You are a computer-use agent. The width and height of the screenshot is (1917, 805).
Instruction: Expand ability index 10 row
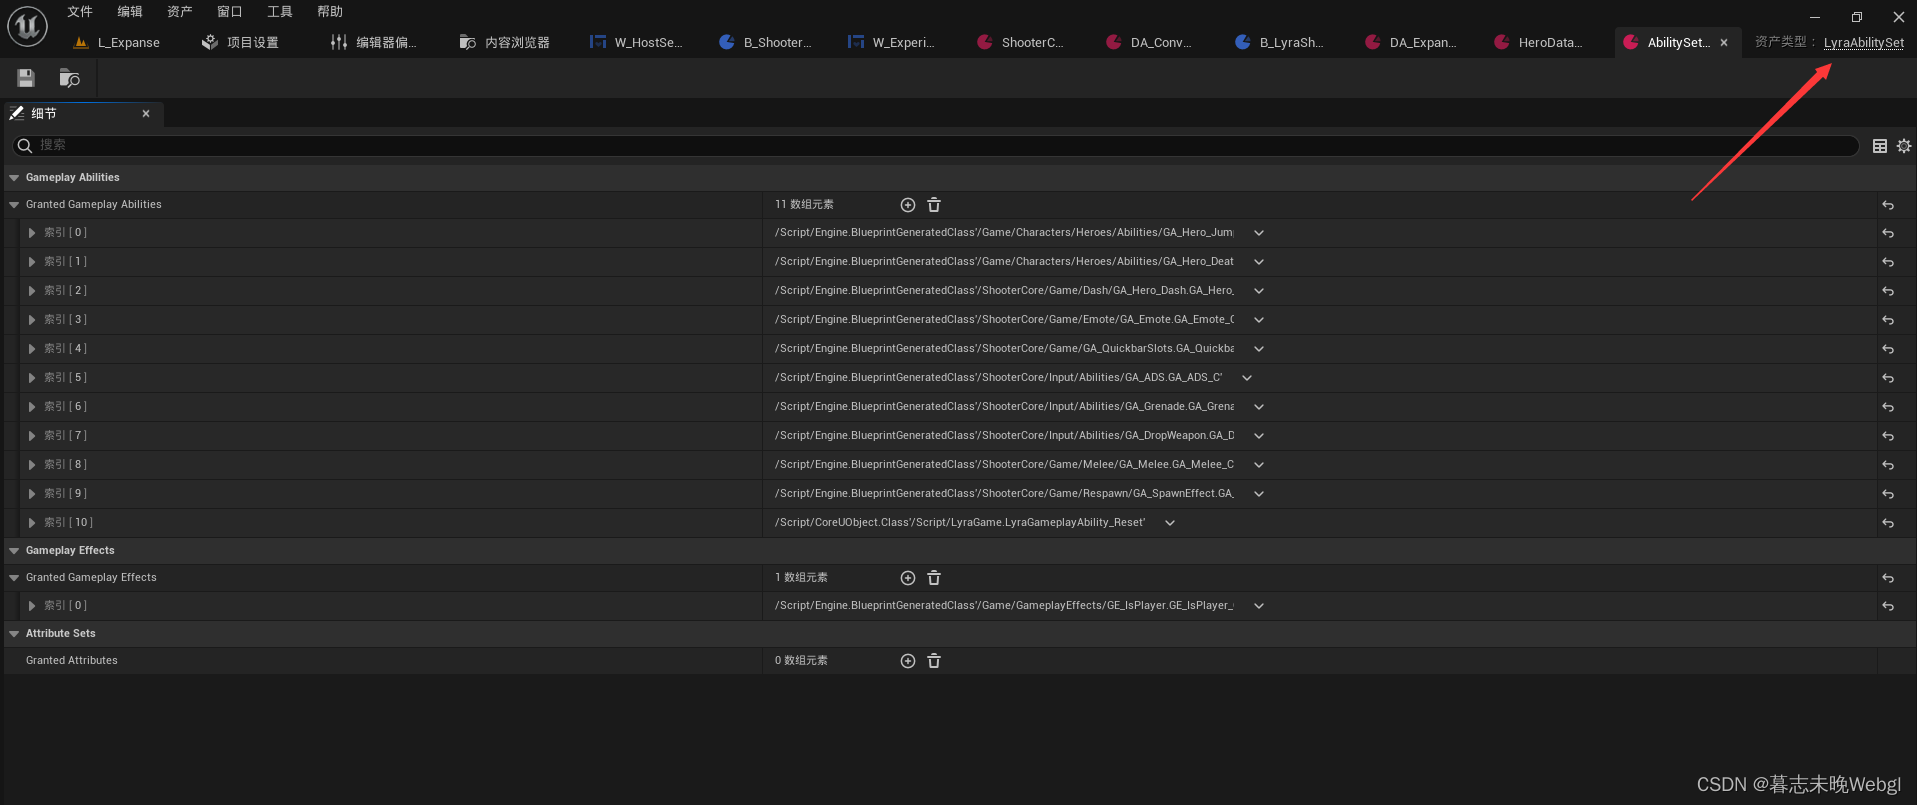coord(32,523)
